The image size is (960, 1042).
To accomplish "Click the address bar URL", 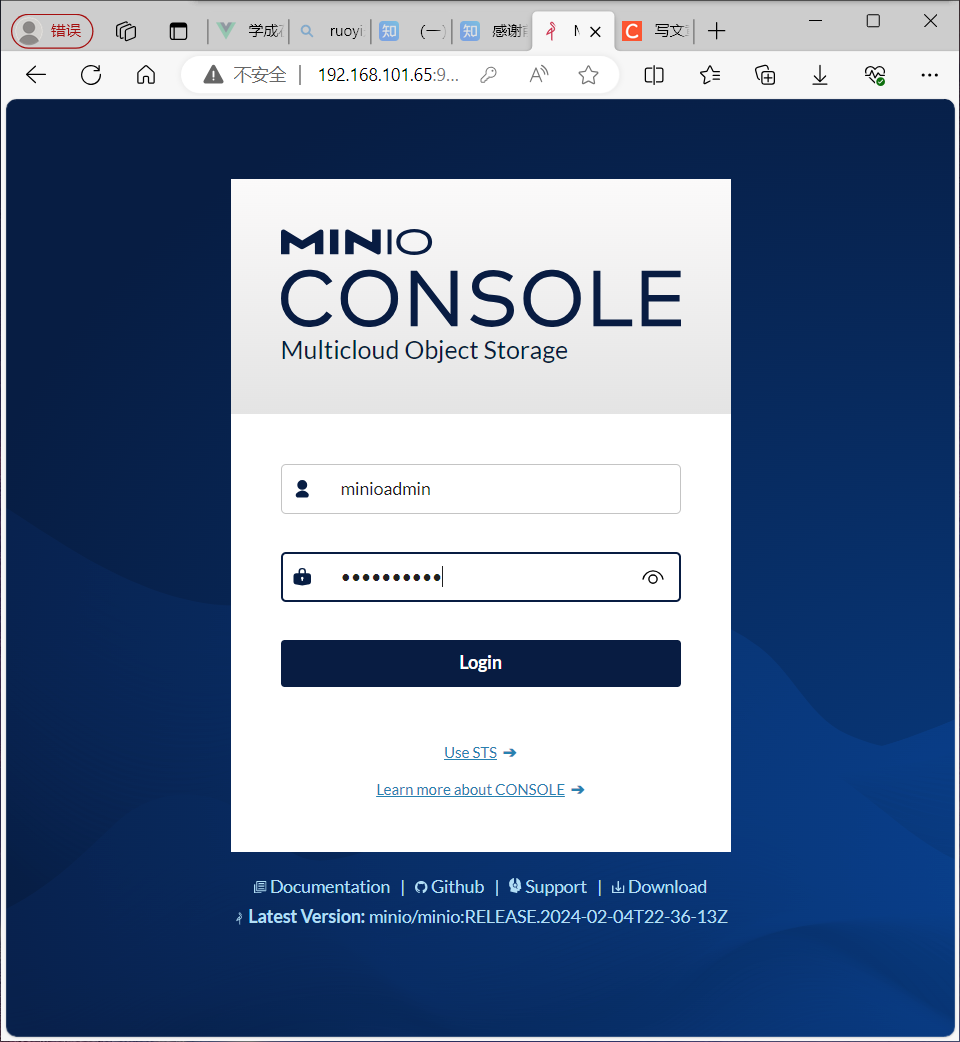I will coord(388,75).
